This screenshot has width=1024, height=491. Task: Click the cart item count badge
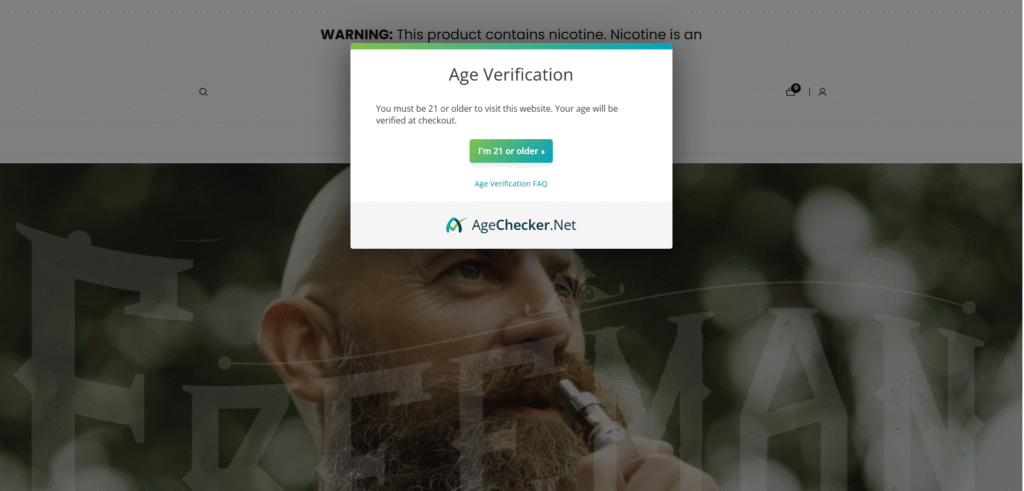click(795, 87)
